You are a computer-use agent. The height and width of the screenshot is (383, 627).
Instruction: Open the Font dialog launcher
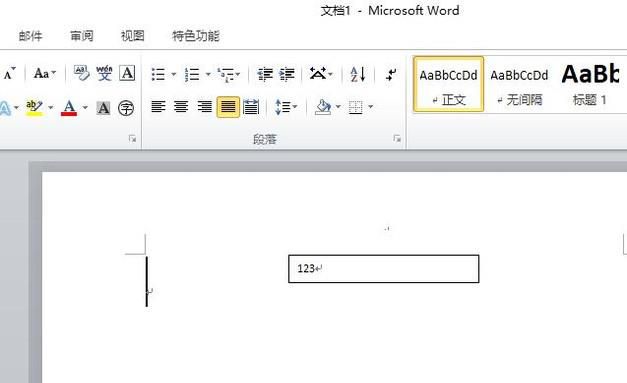pos(132,139)
